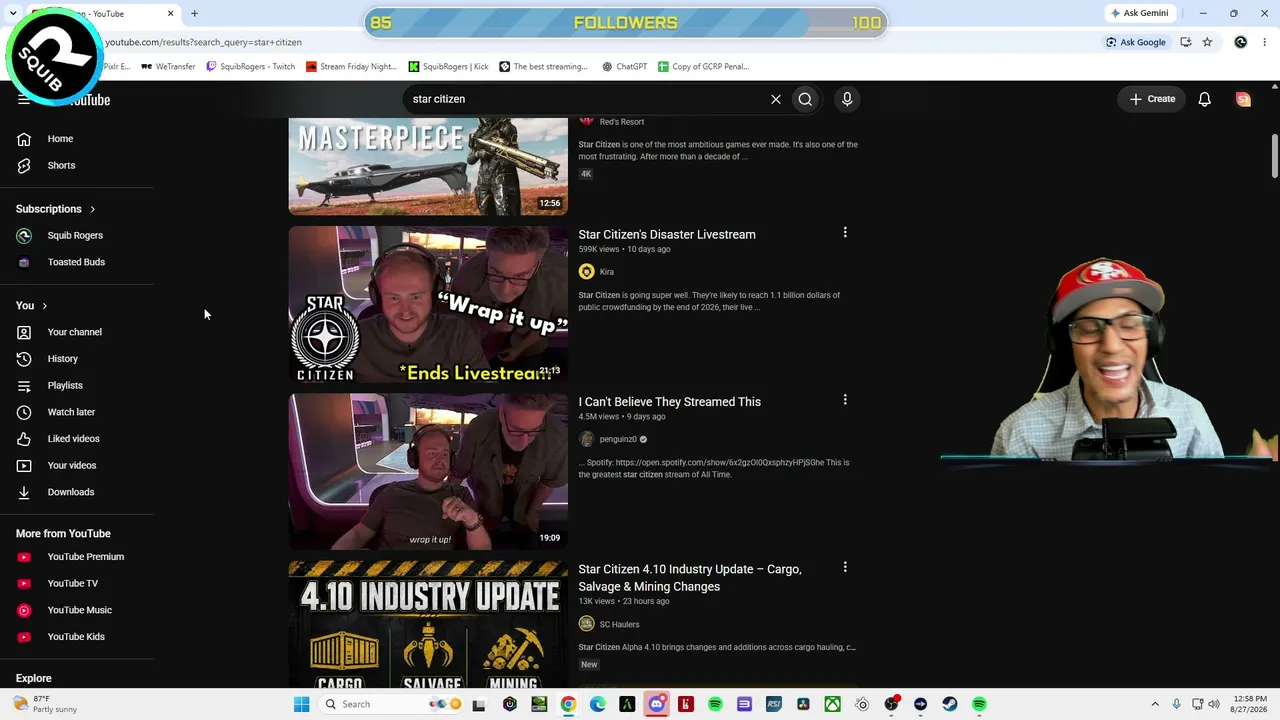Open the account avatar menu
Image resolution: width=1280 pixels, height=720 pixels.
point(1243,99)
